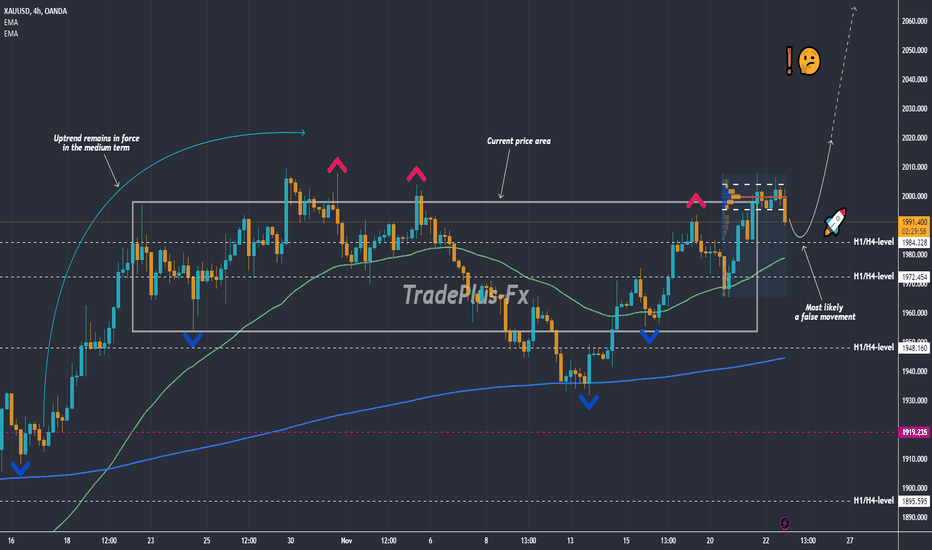This screenshot has height=550, width=932.
Task: Click the purple lightning event icon
Action: click(x=785, y=523)
